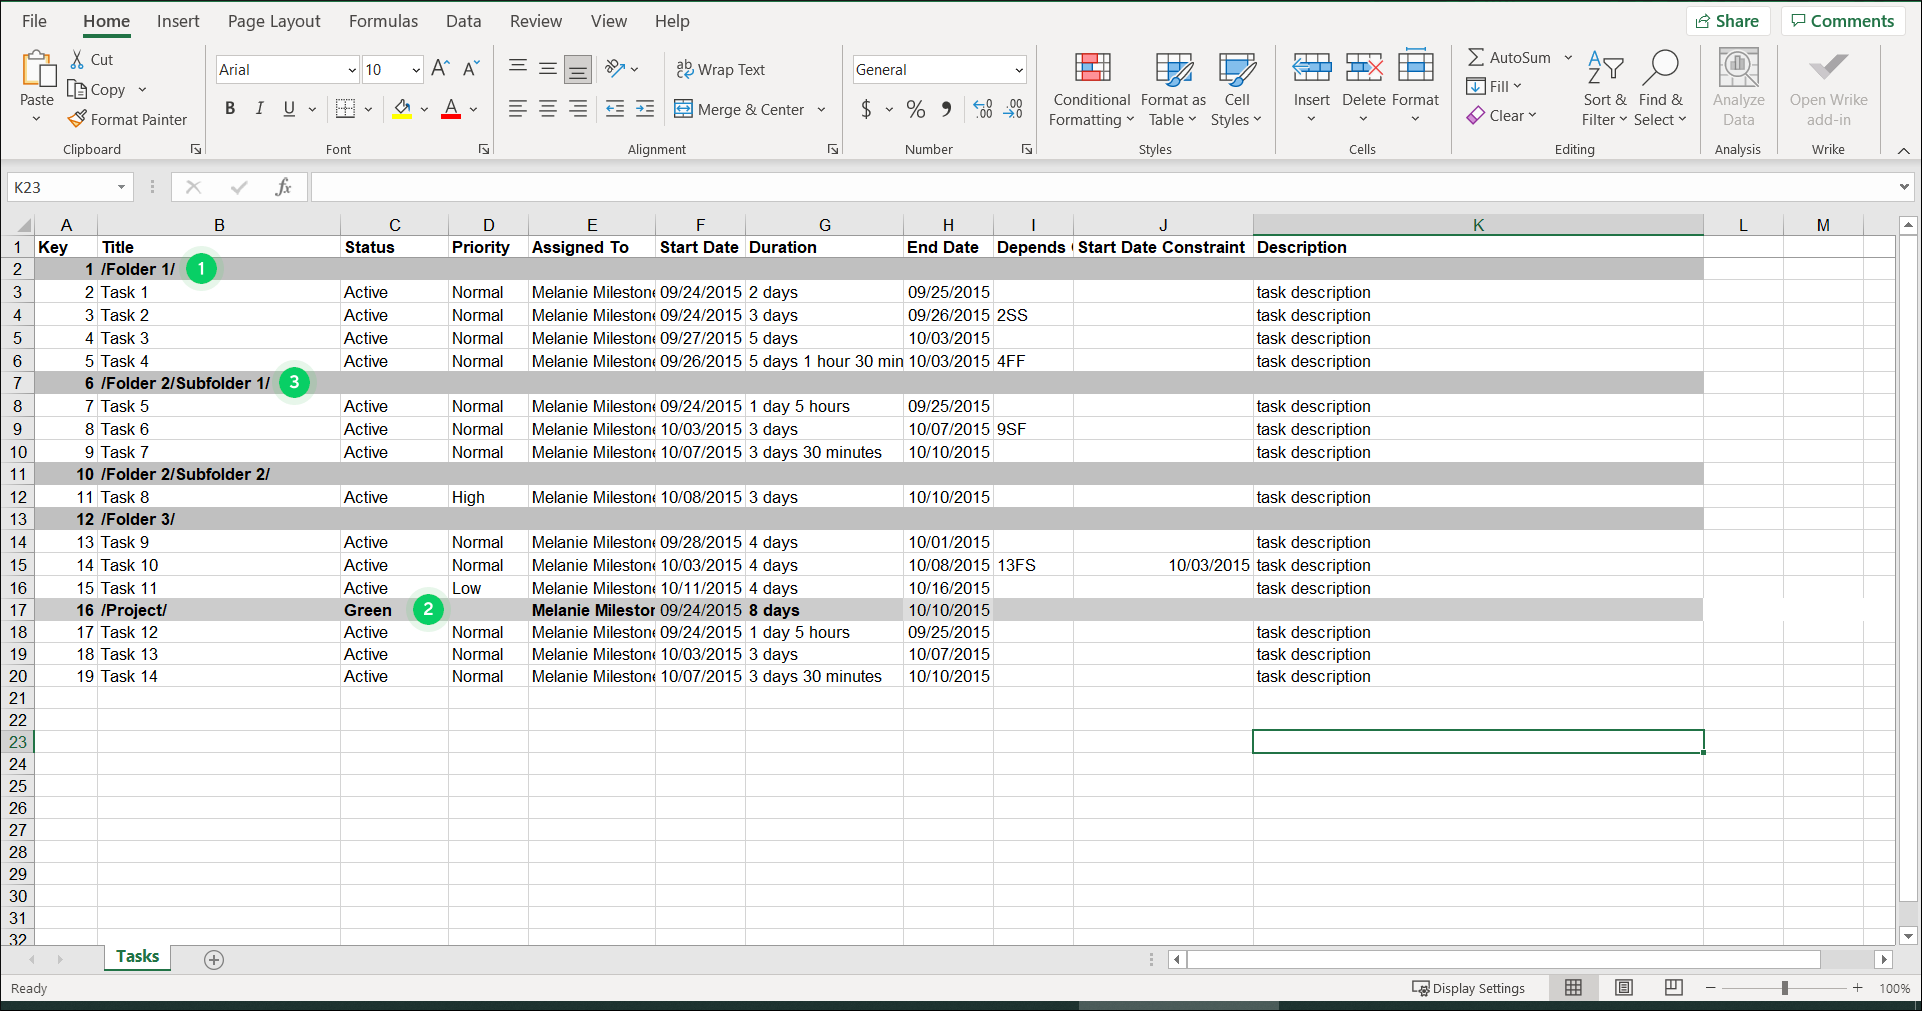Adjust the zoom slider
Image resolution: width=1922 pixels, height=1011 pixels.
(x=1786, y=988)
